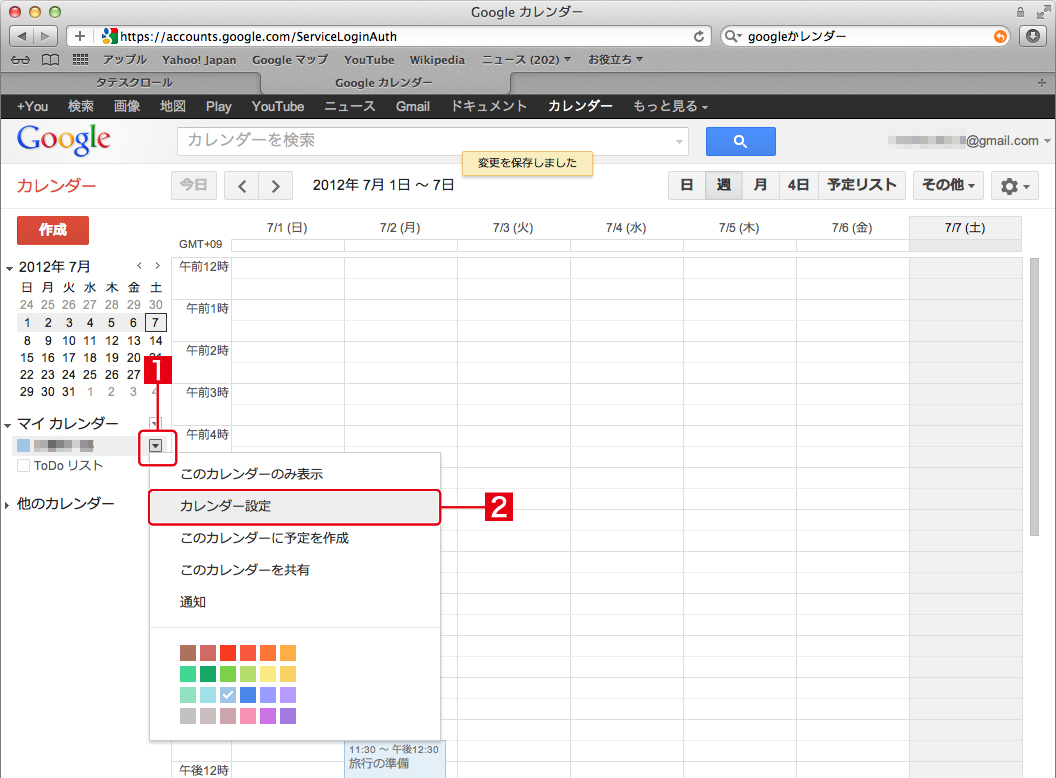
Task: Open the calendar search options arrow
Action: pyautogui.click(x=679, y=141)
